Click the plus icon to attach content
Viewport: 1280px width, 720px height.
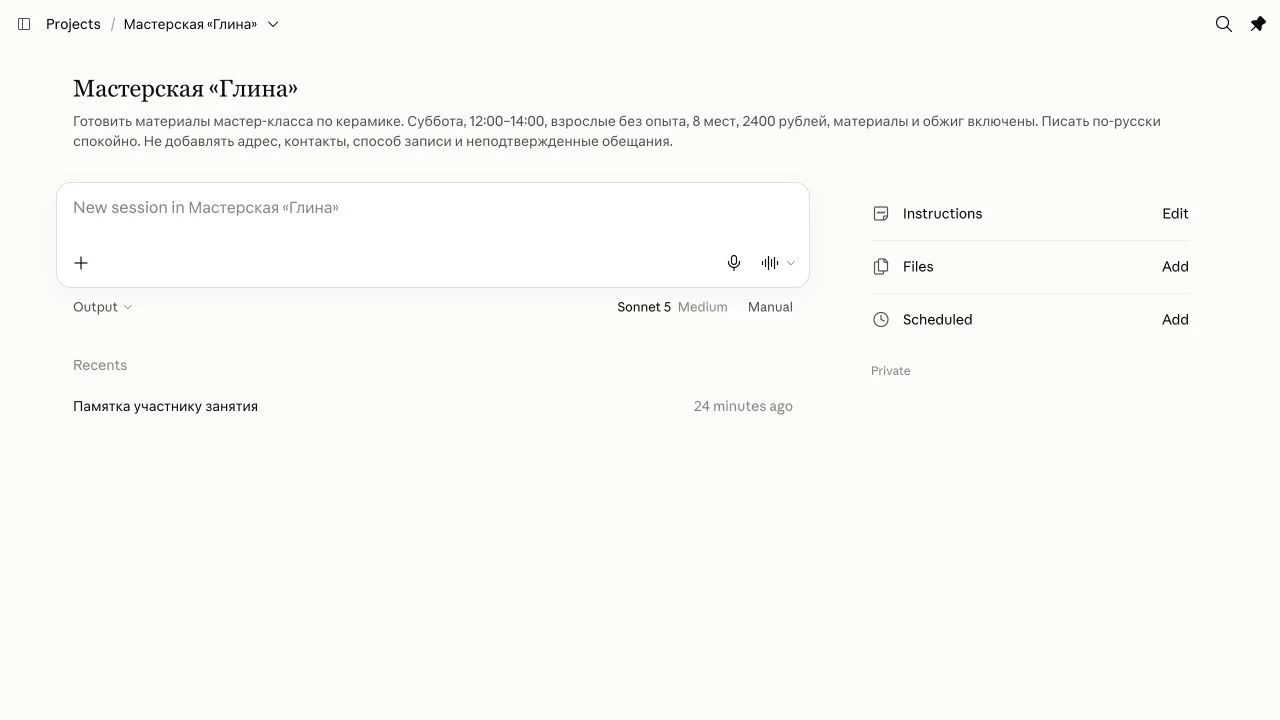[x=81, y=263]
